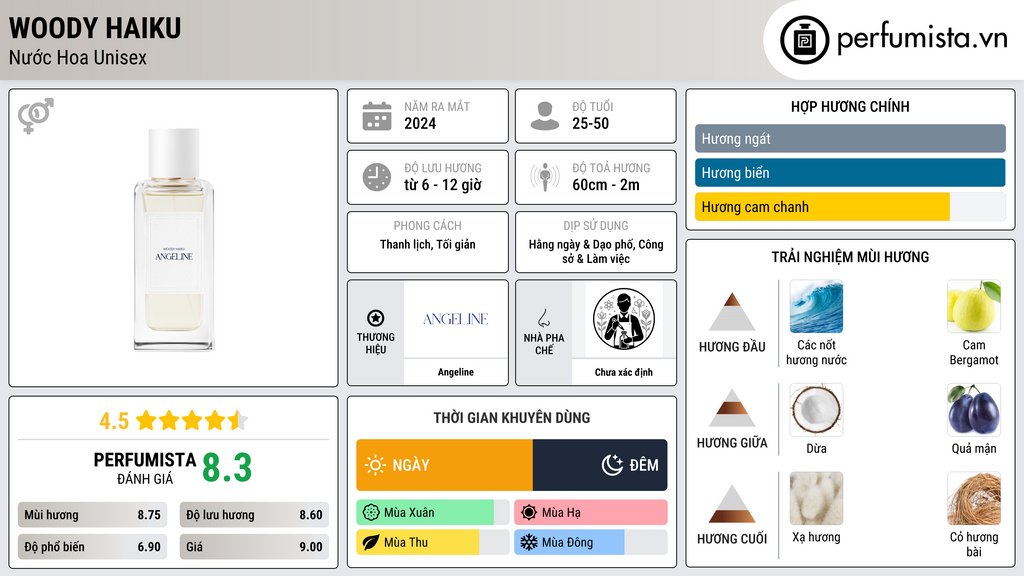The image size is (1024, 576).
Task: Click the Ngày daytime orange bar
Action: pyautogui.click(x=445, y=465)
